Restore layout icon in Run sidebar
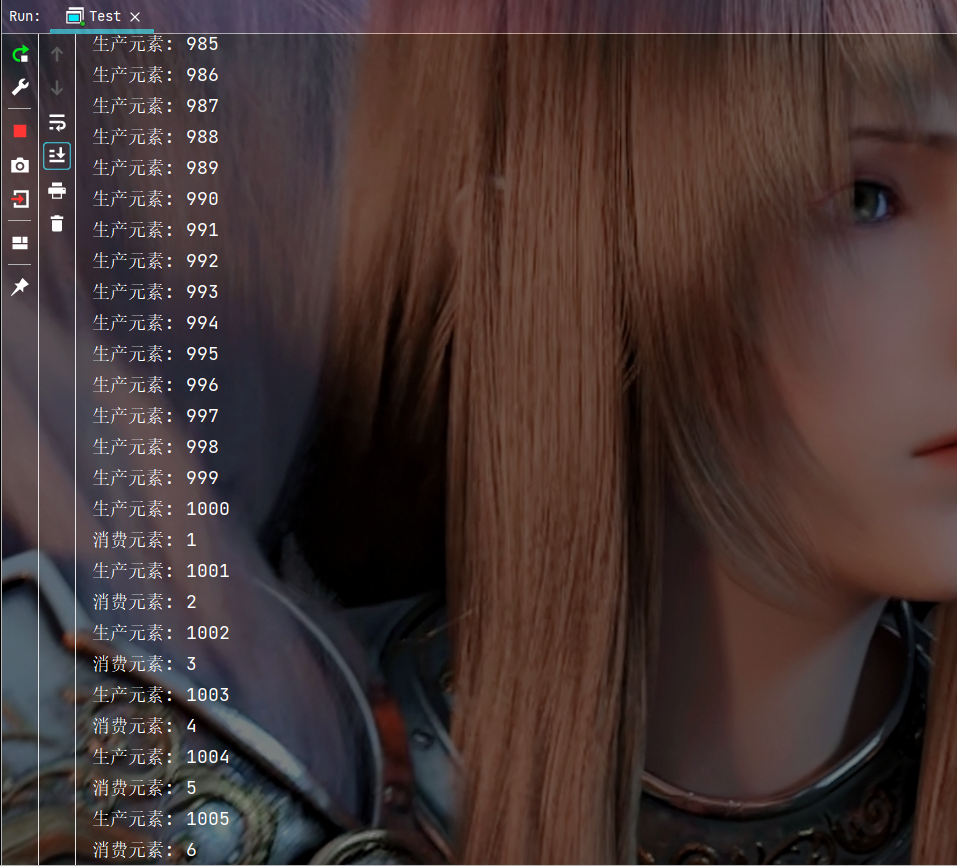The height and width of the screenshot is (866, 957). 20,243
